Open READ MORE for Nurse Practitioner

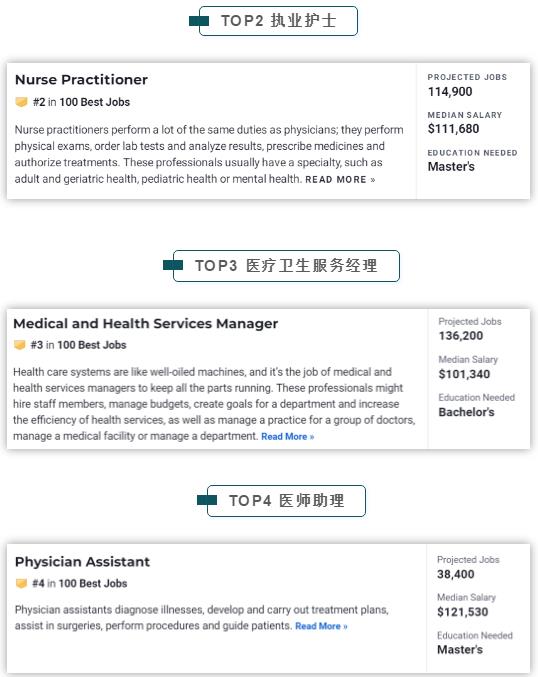(340, 180)
